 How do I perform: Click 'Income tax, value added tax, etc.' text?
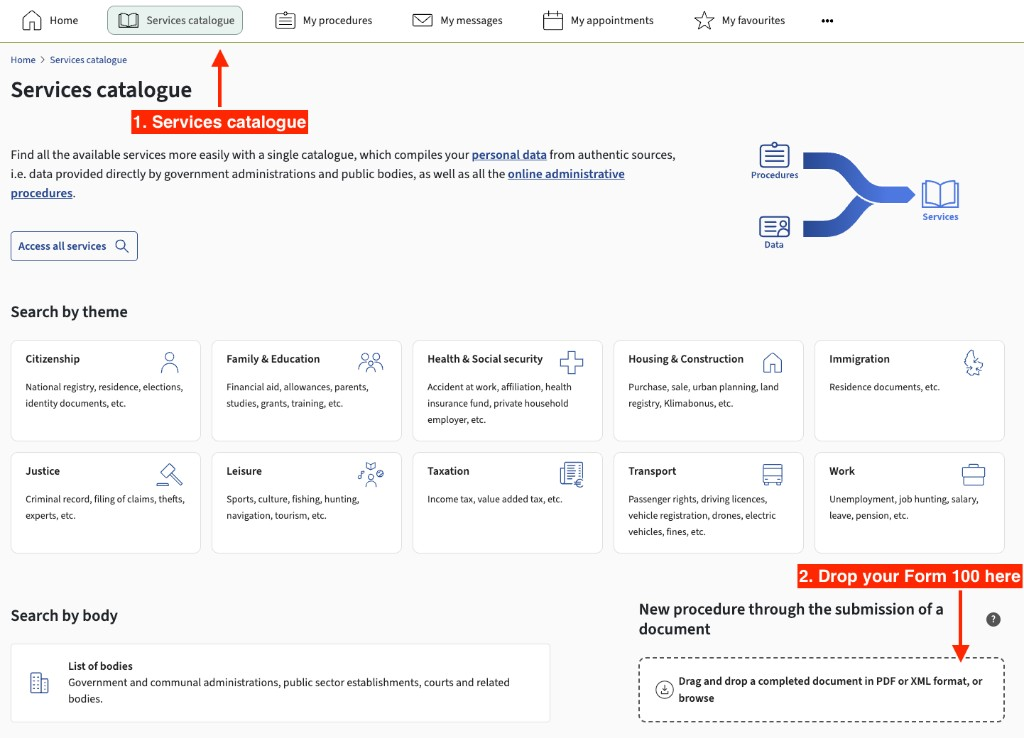tap(494, 499)
